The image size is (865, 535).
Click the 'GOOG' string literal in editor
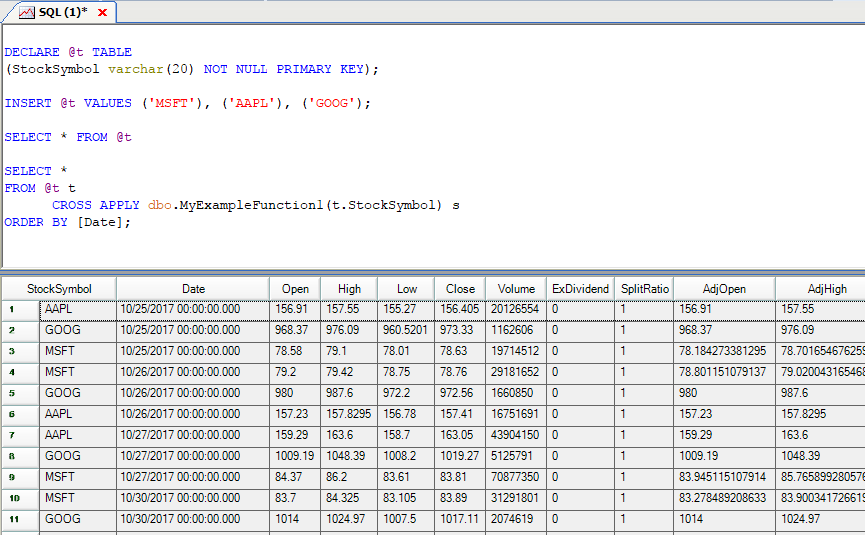(x=332, y=104)
